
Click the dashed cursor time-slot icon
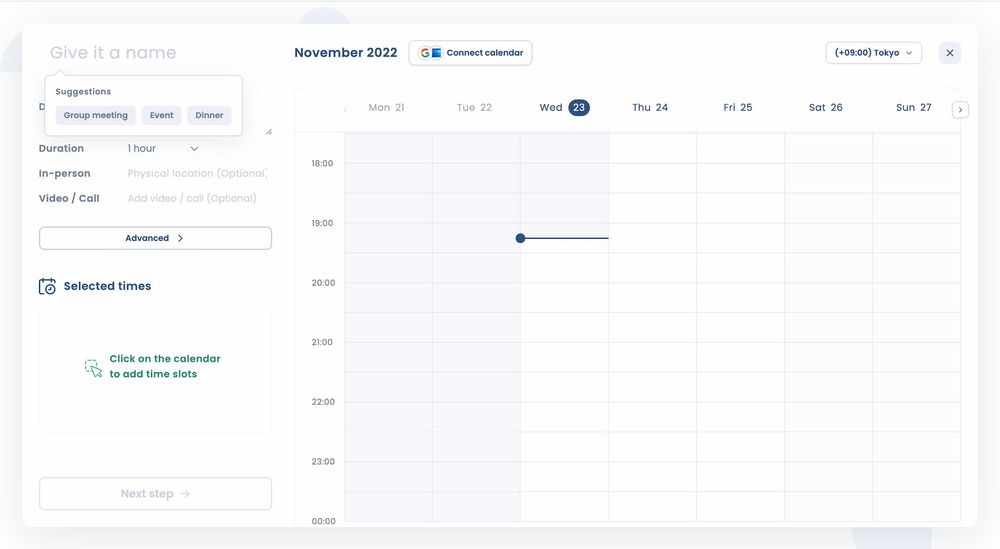[93, 368]
